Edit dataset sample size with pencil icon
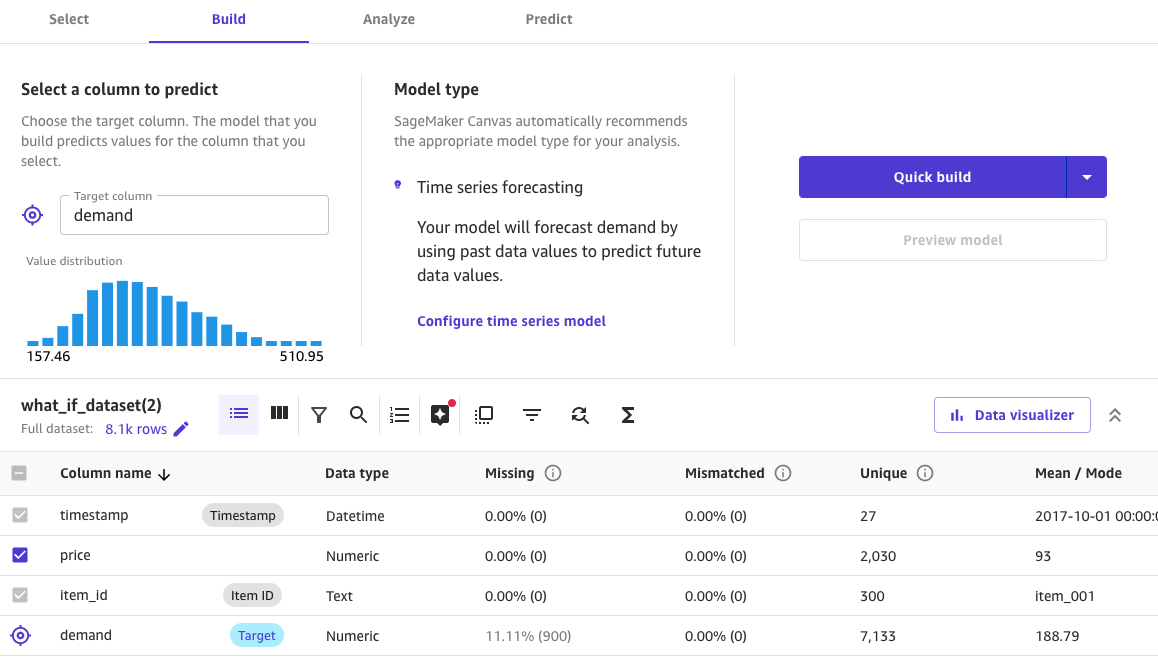Viewport: 1158px width, 669px height. (181, 429)
